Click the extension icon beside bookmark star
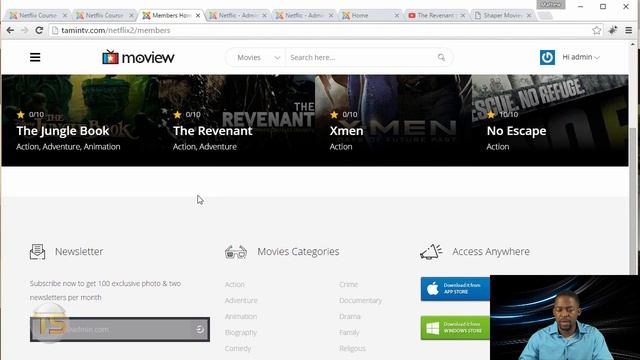The height and width of the screenshot is (360, 640). click(613, 30)
